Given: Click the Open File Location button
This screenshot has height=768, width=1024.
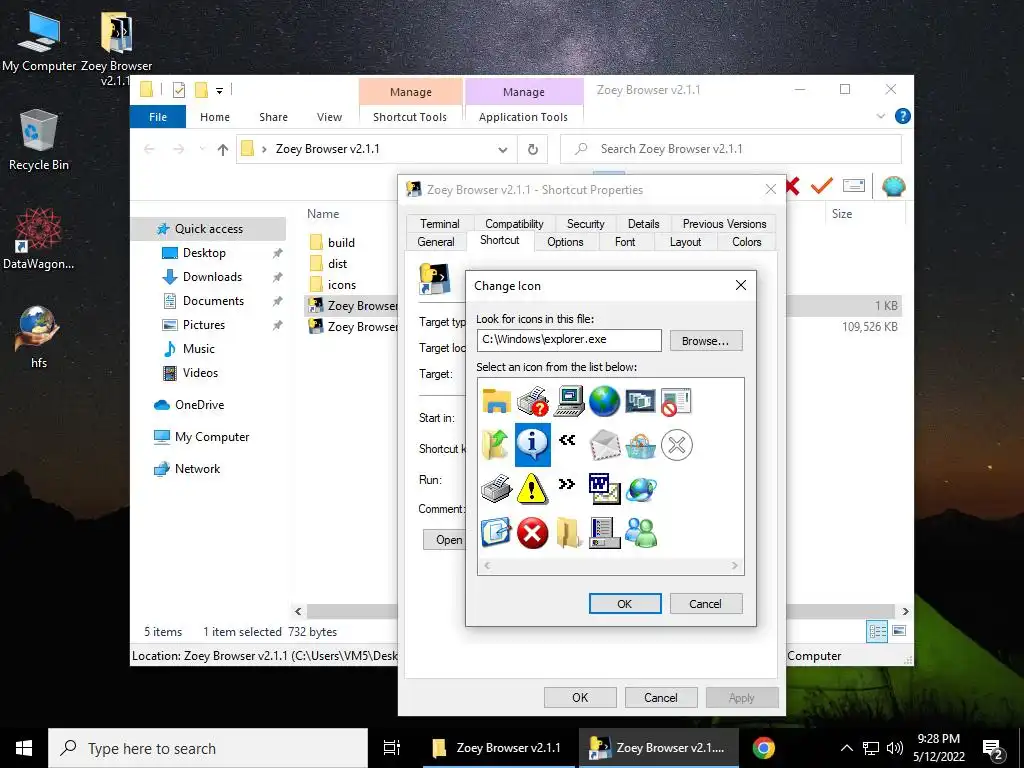Looking at the screenshot, I should tap(444, 539).
